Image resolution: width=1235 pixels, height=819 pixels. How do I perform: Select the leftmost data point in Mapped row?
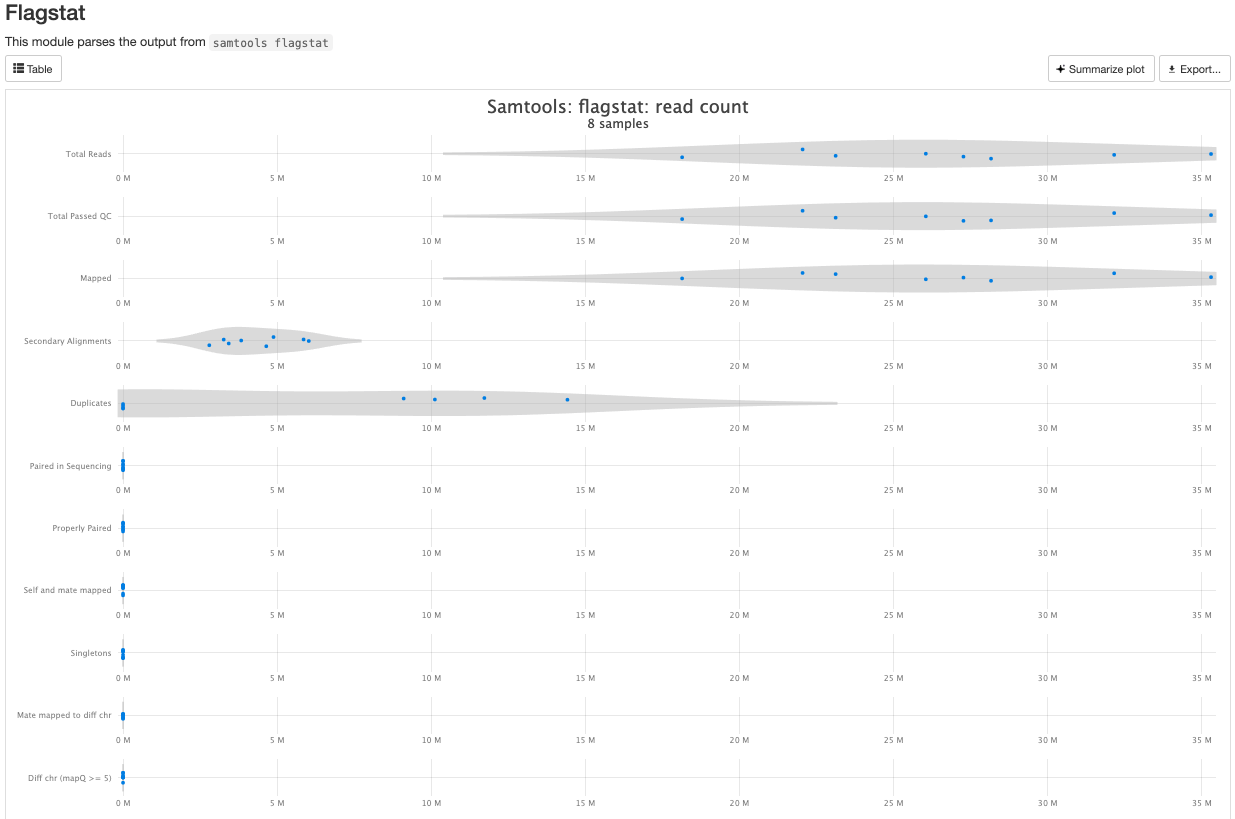coord(682,278)
